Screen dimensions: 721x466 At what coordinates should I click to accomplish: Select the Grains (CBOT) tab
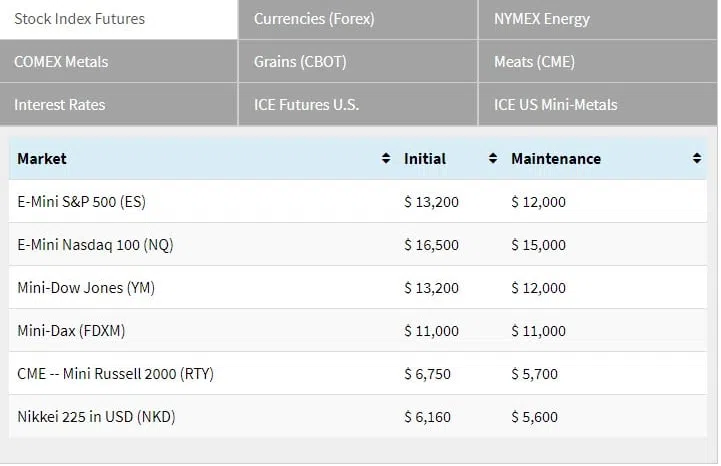pos(358,62)
